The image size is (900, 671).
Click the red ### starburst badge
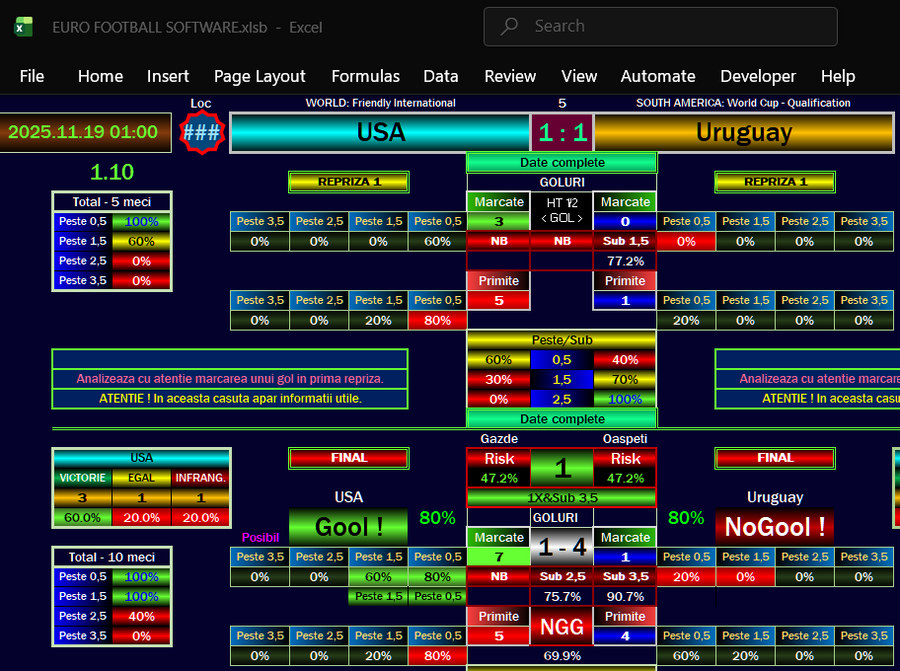coord(201,132)
